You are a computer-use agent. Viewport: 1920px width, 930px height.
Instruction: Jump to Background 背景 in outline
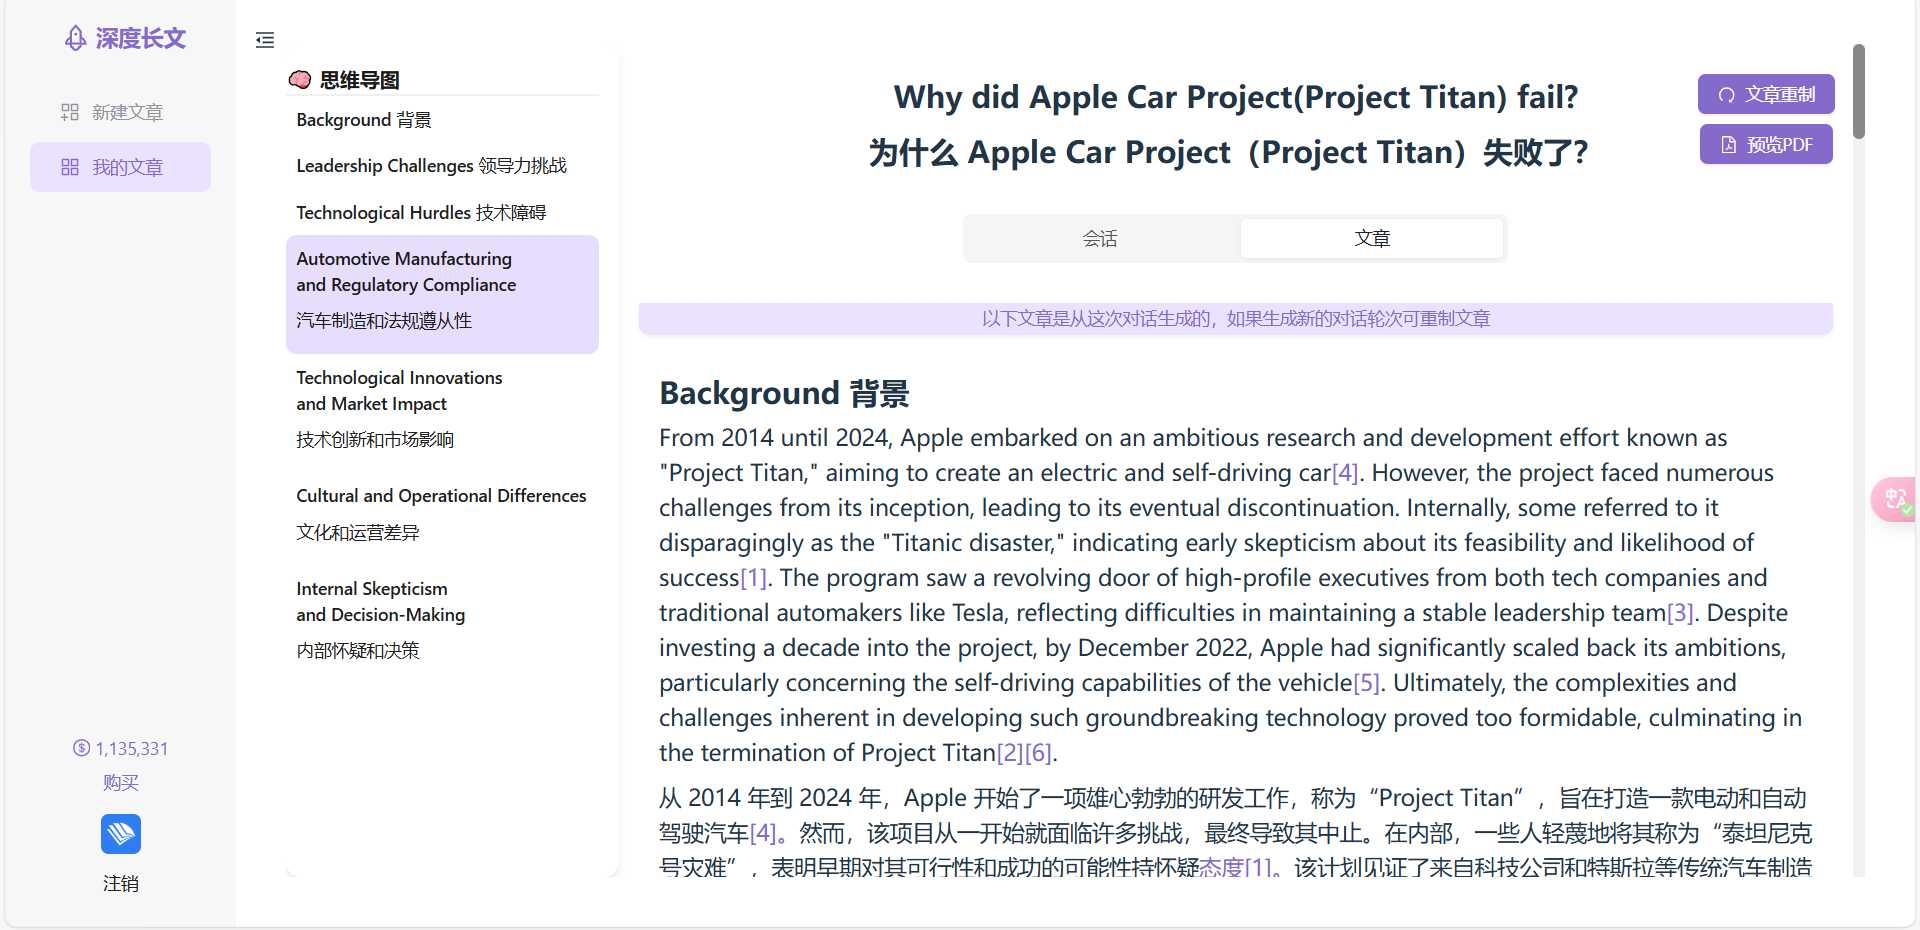tap(364, 120)
